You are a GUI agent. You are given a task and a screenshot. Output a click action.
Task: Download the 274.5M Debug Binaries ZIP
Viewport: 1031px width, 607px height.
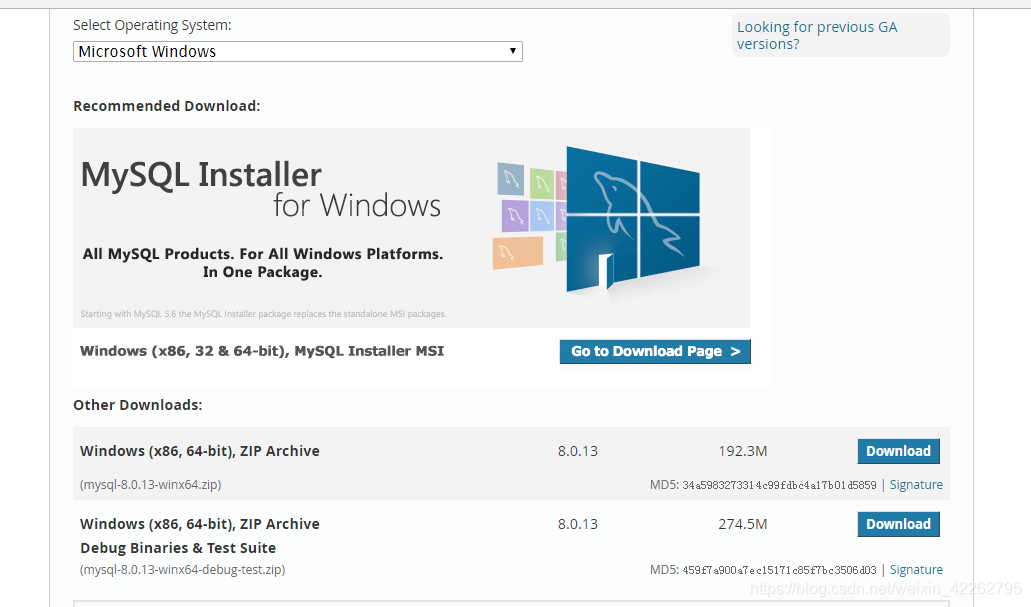pyautogui.click(x=898, y=524)
